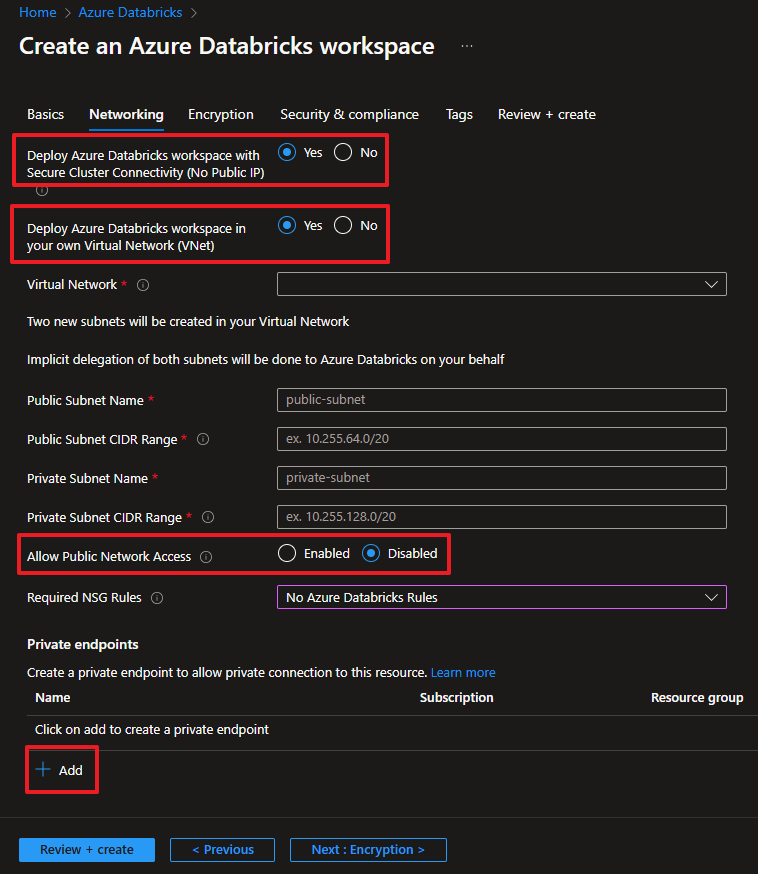
Task: Click Next : Encryption button
Action: coord(368,849)
